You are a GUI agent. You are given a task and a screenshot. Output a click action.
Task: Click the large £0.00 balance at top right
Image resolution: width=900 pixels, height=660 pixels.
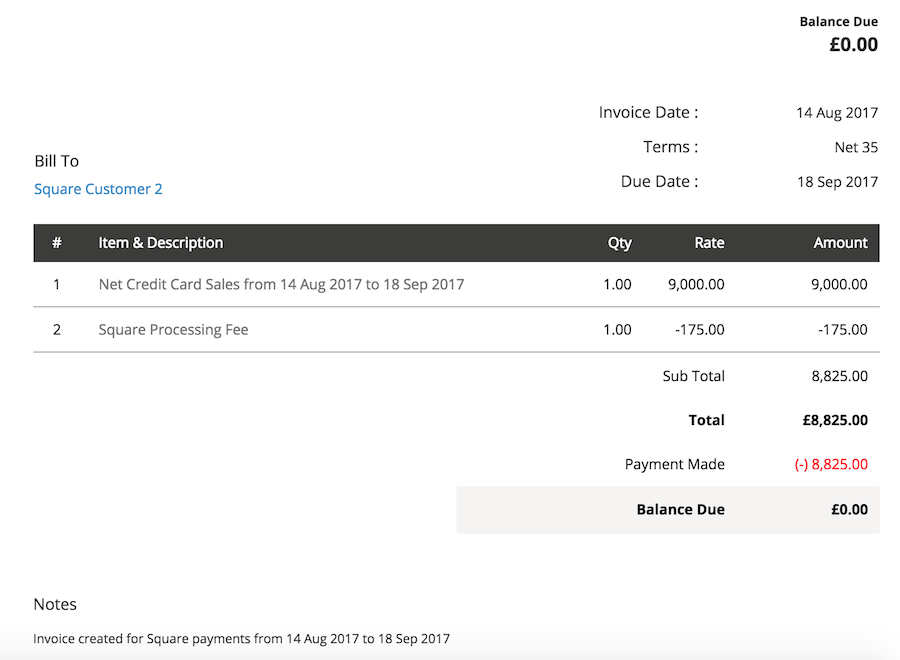853,44
